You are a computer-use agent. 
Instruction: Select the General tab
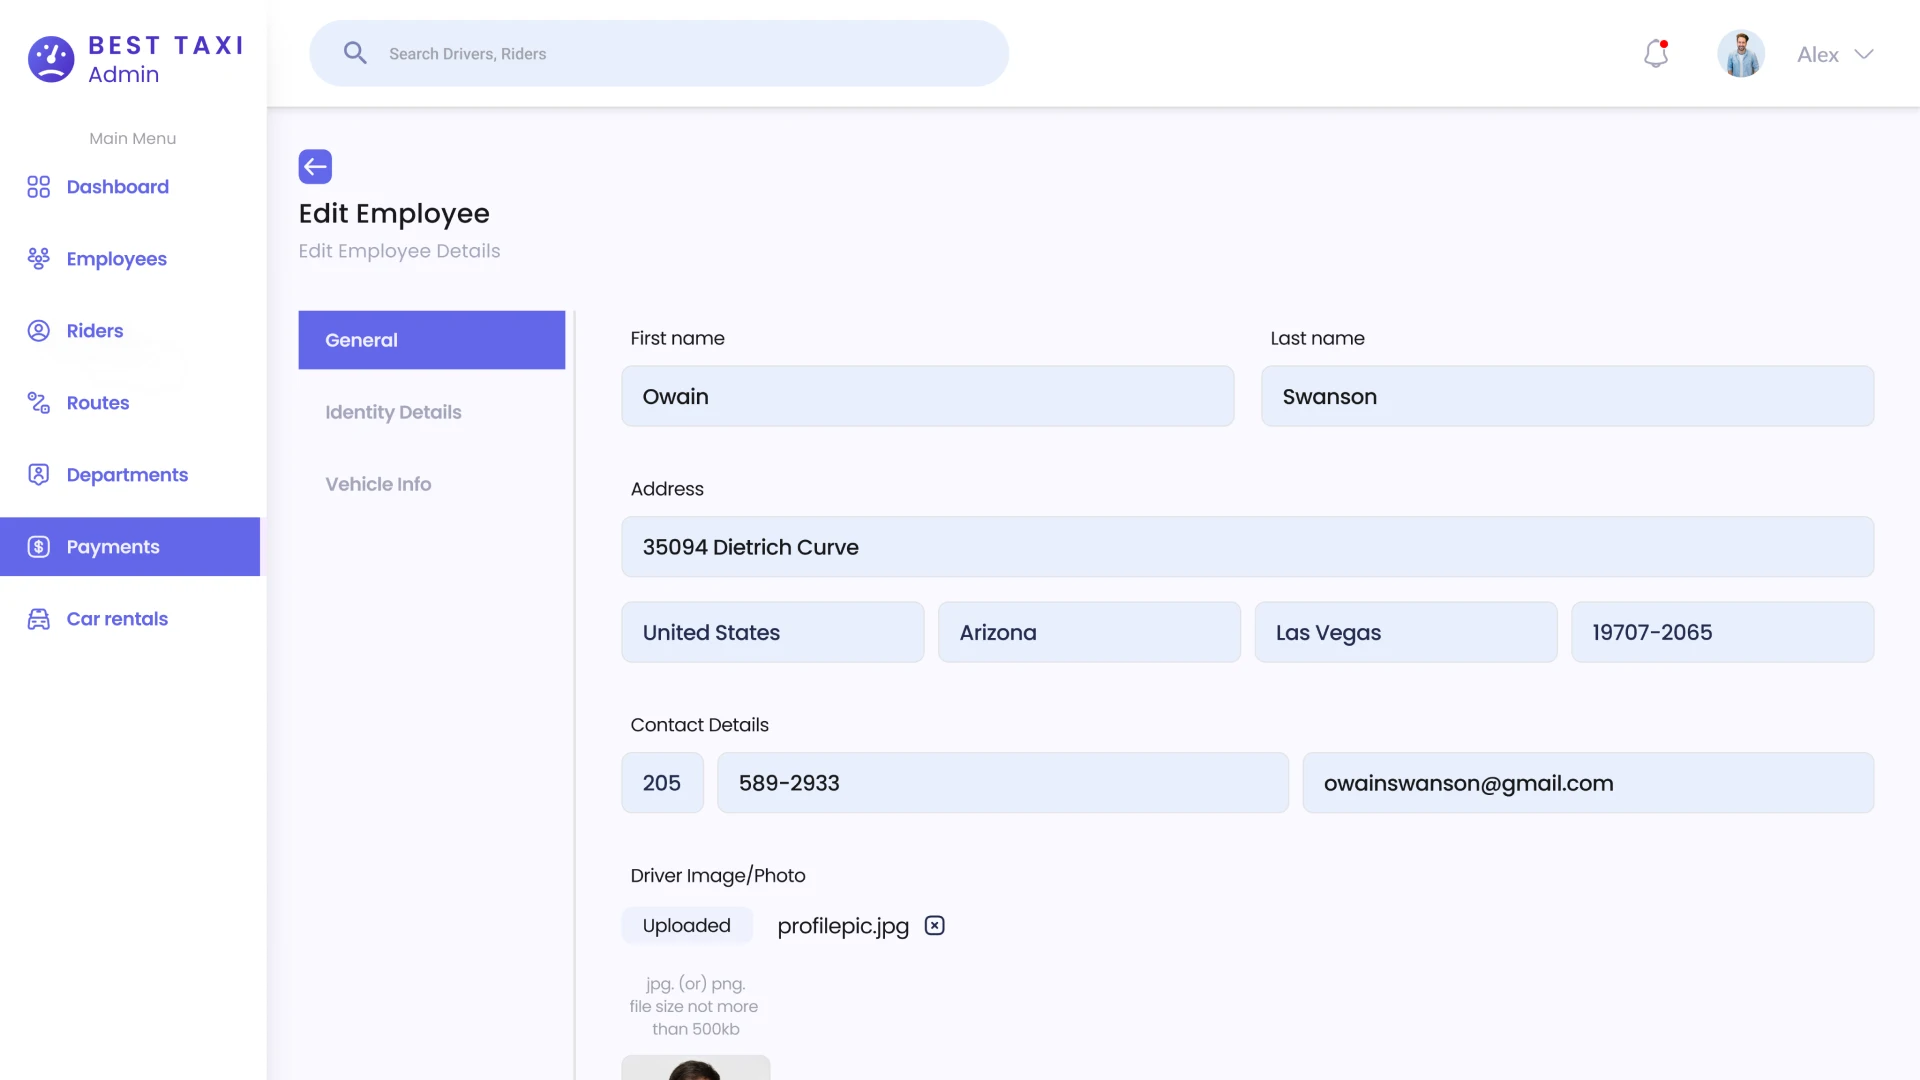[360, 339]
